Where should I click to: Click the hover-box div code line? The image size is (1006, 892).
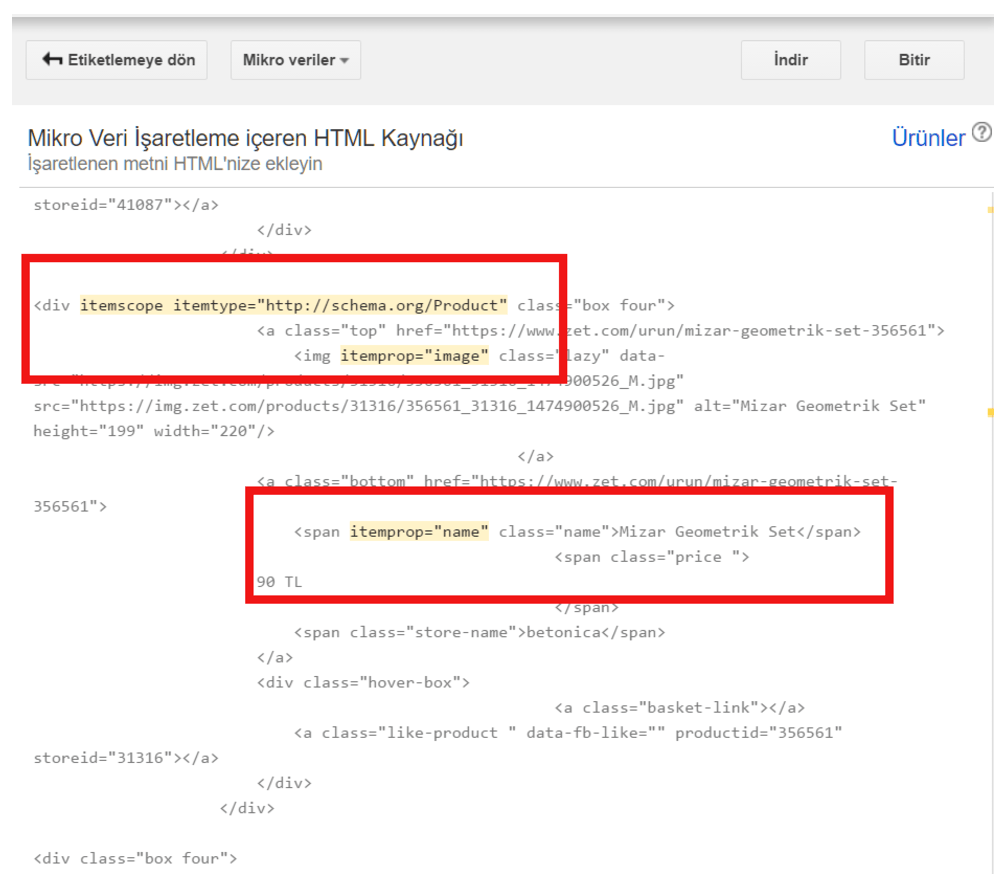coord(363,683)
